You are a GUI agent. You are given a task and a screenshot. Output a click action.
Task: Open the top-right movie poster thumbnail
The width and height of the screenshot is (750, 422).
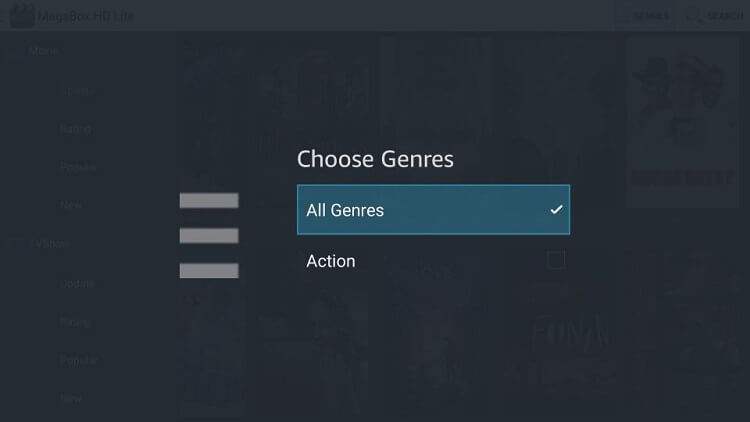(683, 122)
